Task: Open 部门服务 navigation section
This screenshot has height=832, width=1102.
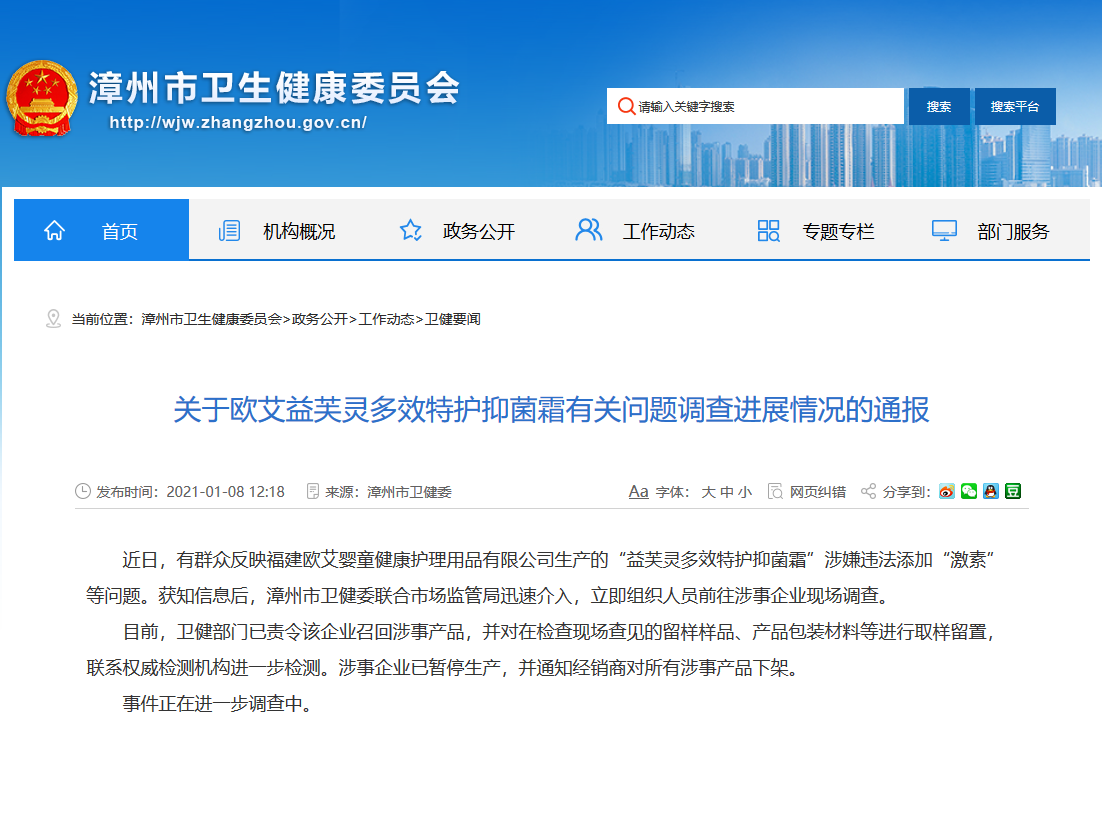Action: click(x=1012, y=231)
